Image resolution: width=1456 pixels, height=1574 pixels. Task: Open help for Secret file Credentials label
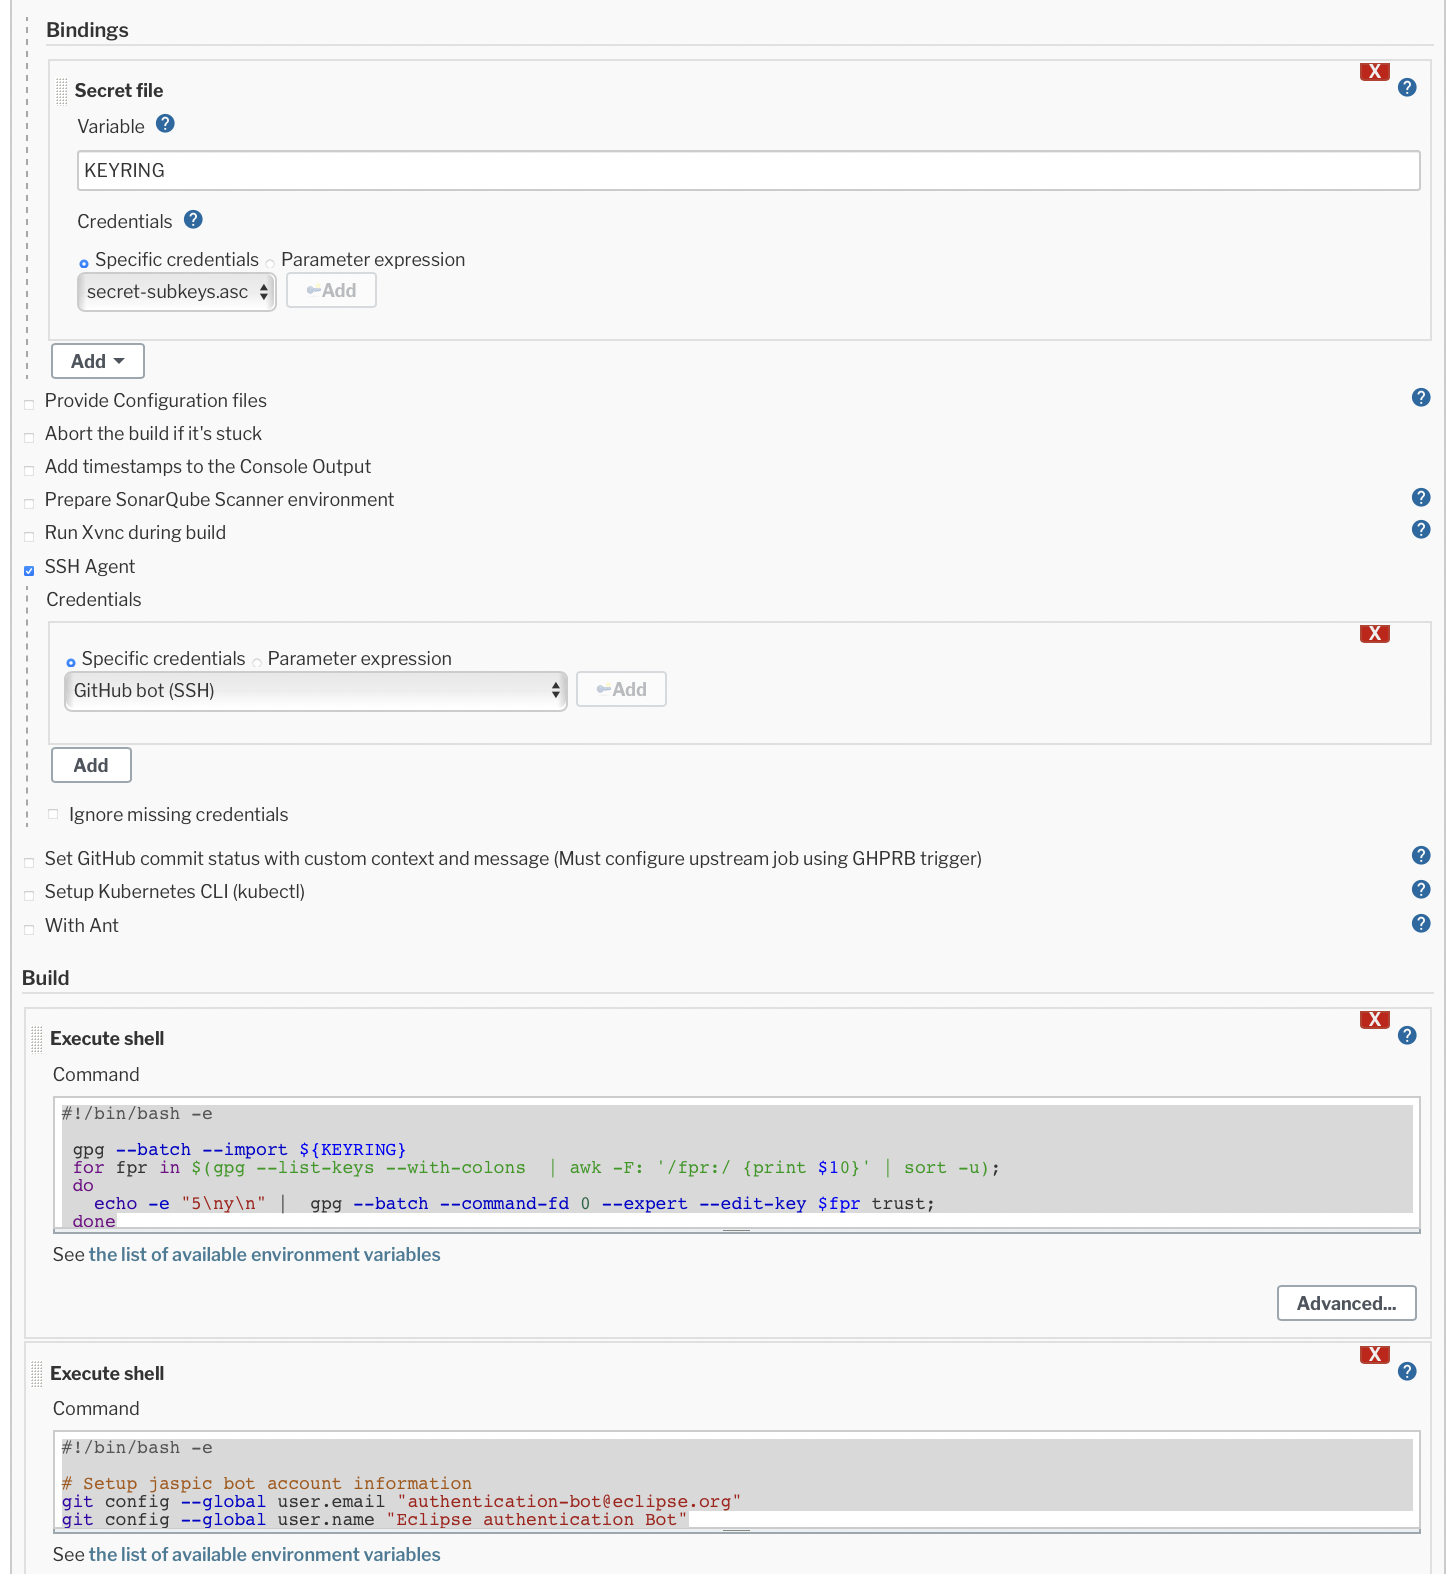(194, 219)
